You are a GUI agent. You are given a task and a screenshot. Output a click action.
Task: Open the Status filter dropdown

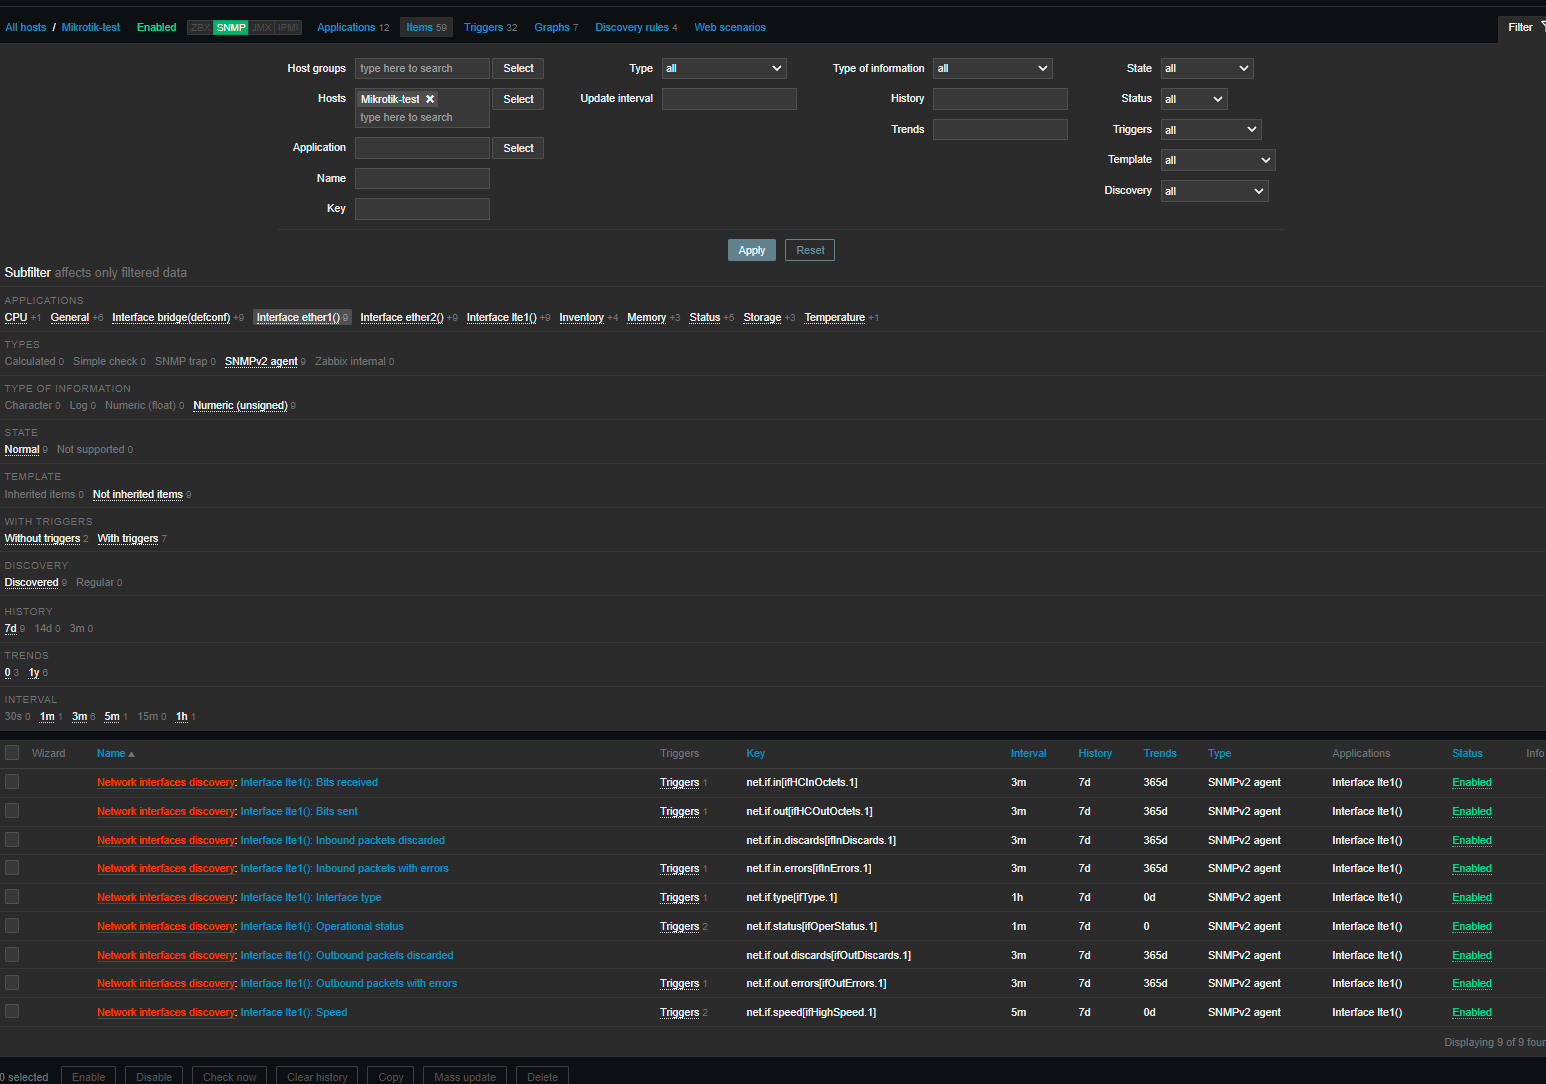pyautogui.click(x=1194, y=99)
